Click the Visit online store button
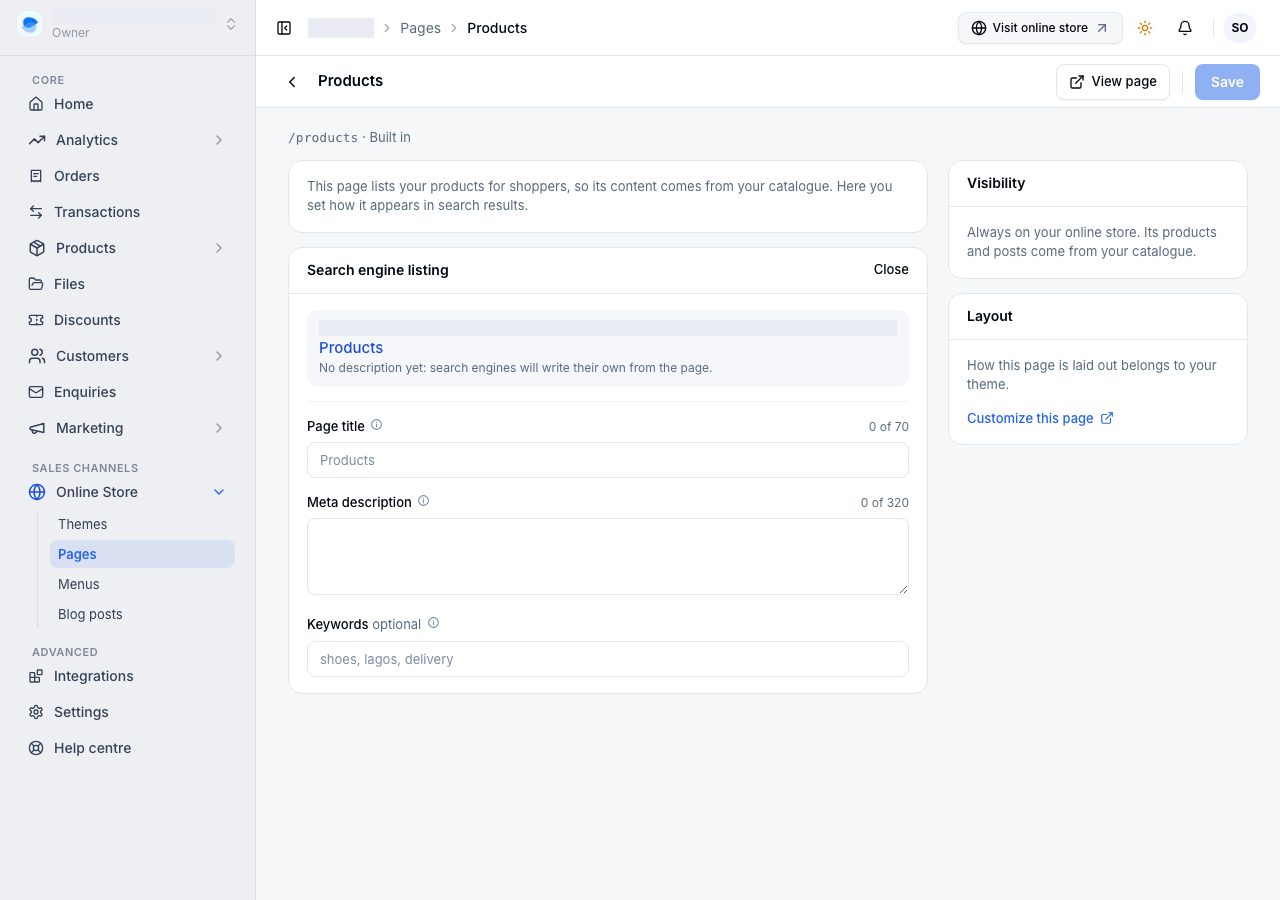1280x900 pixels. point(1040,28)
